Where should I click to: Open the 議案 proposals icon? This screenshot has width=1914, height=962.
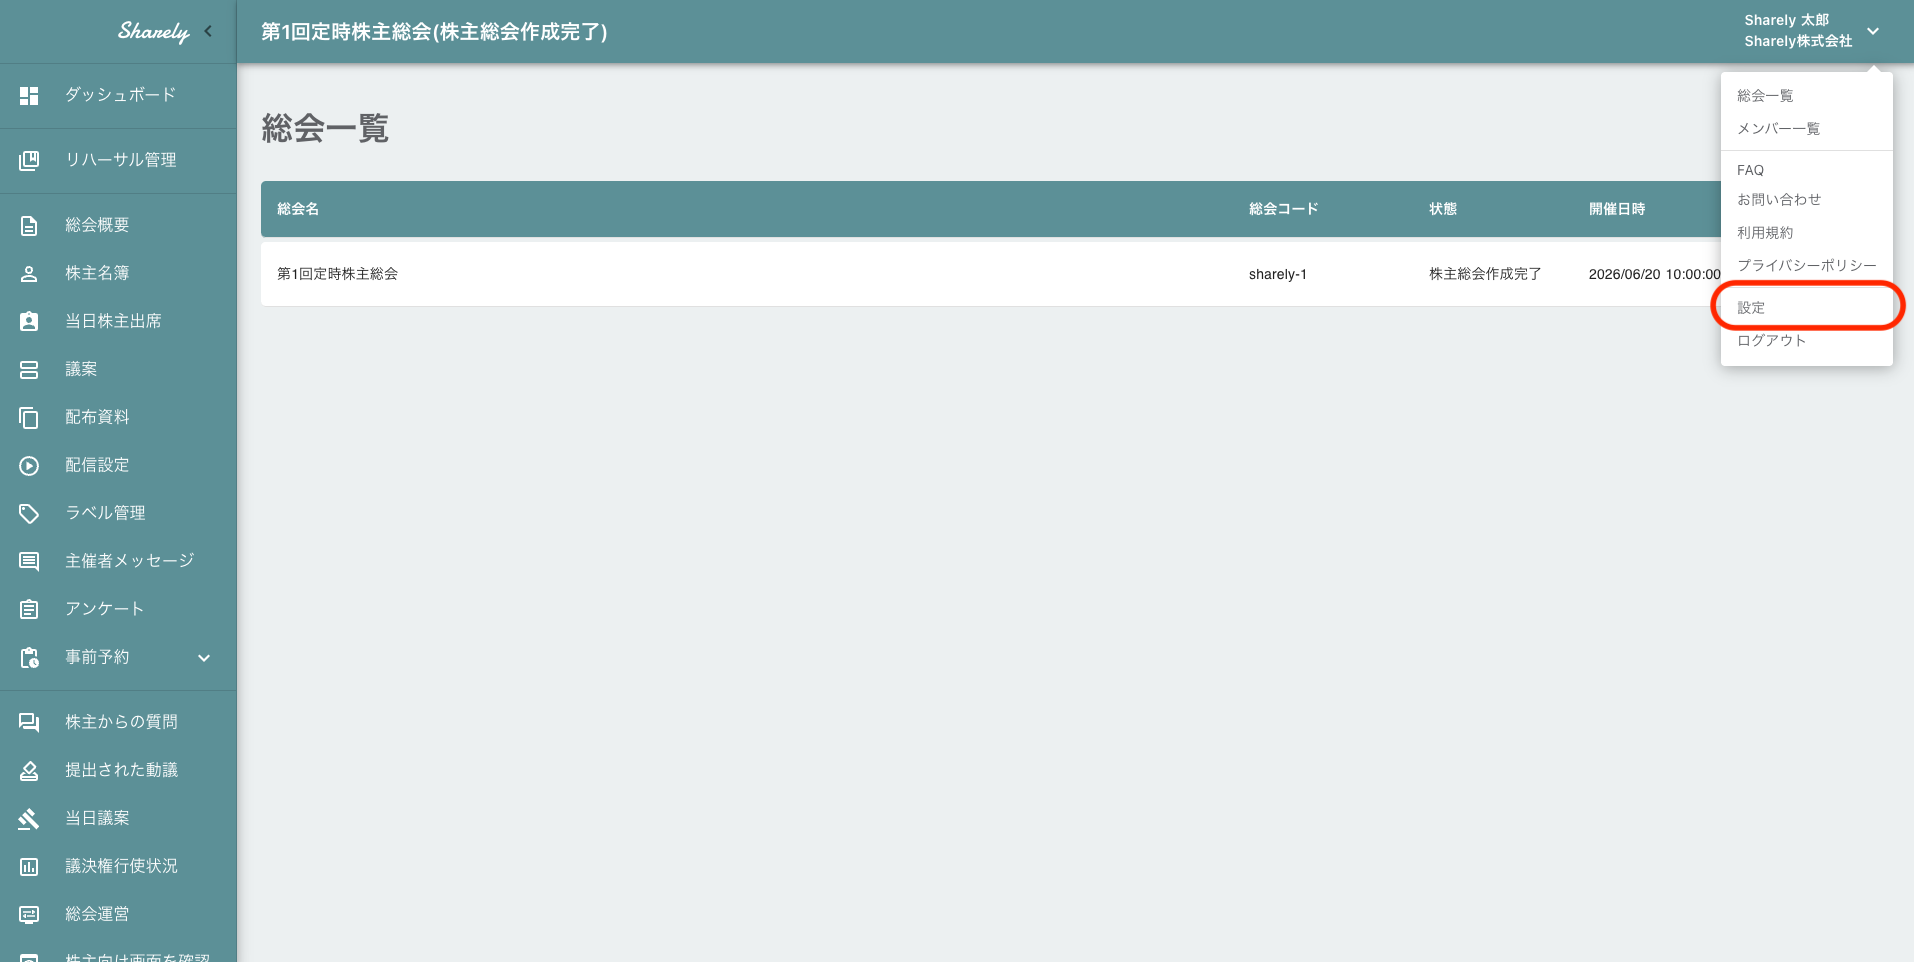tap(28, 368)
